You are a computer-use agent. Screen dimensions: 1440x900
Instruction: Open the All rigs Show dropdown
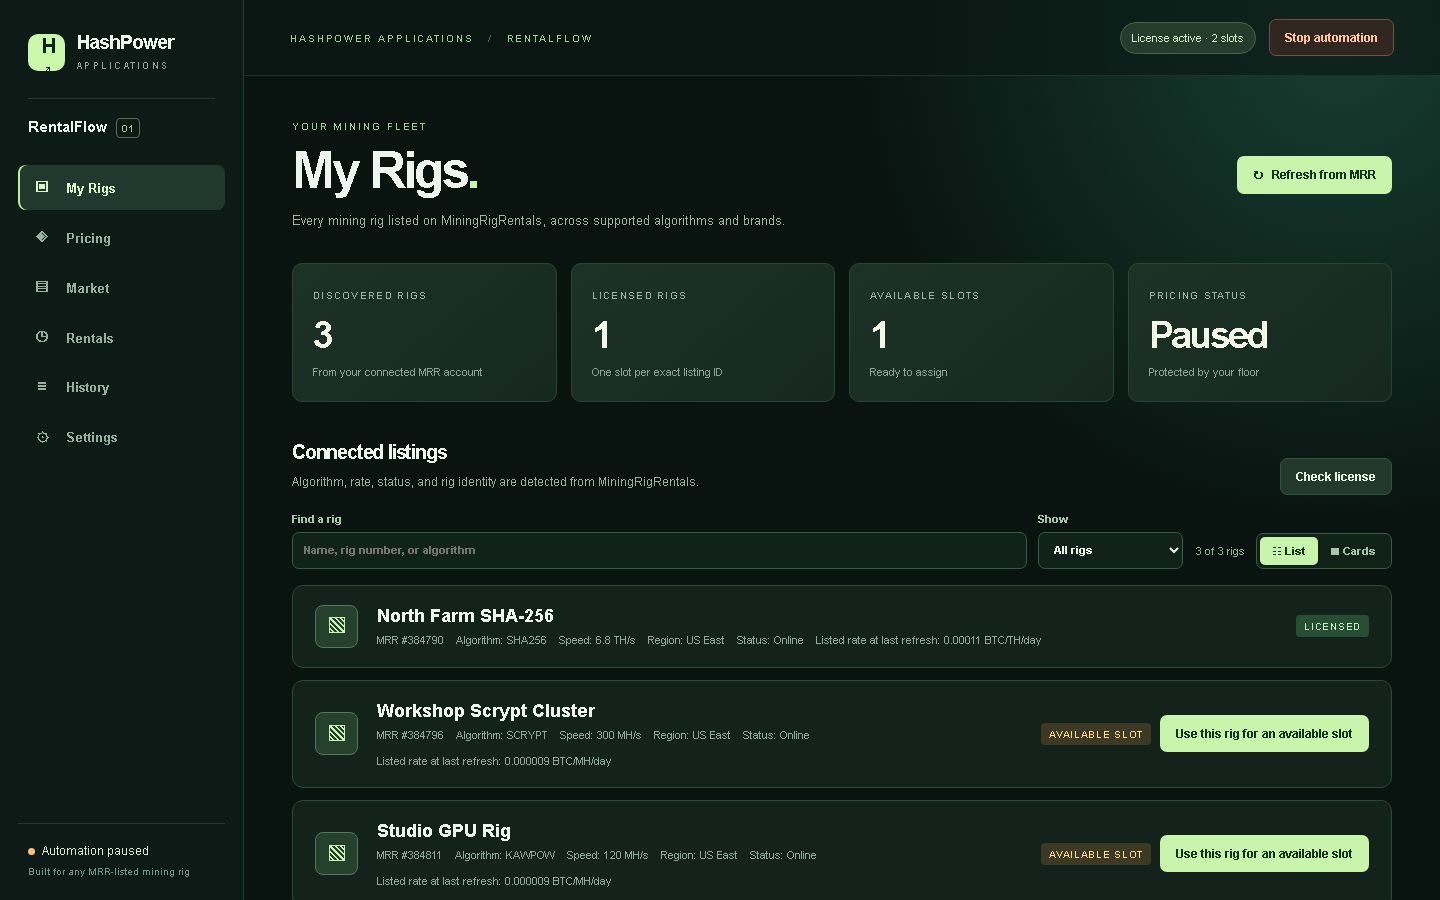(1110, 550)
